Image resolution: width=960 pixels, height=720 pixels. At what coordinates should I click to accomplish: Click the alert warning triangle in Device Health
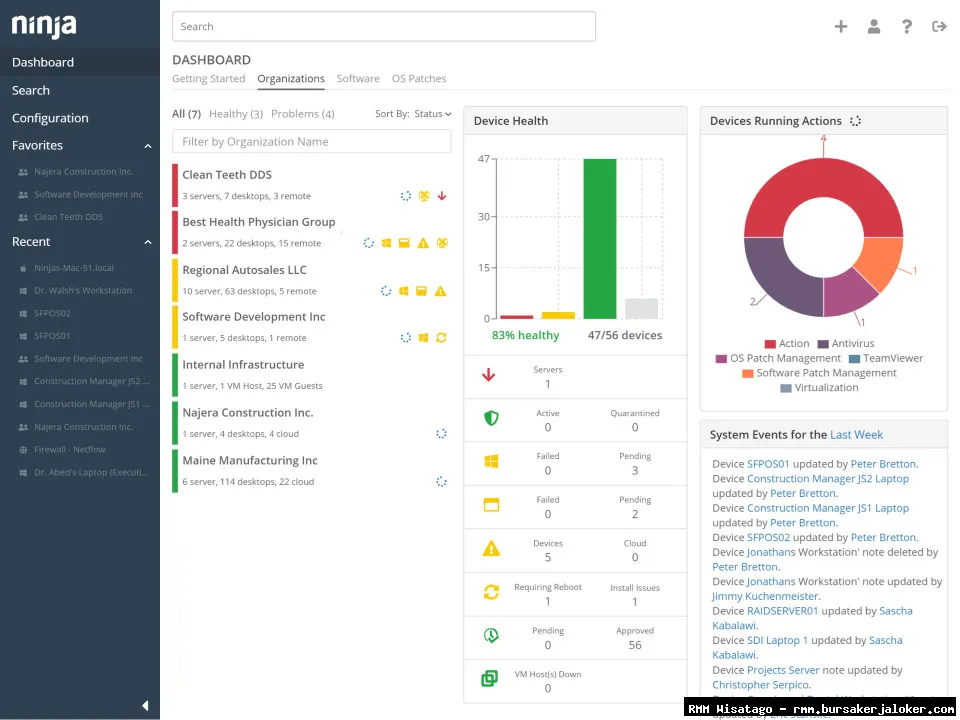coord(491,549)
